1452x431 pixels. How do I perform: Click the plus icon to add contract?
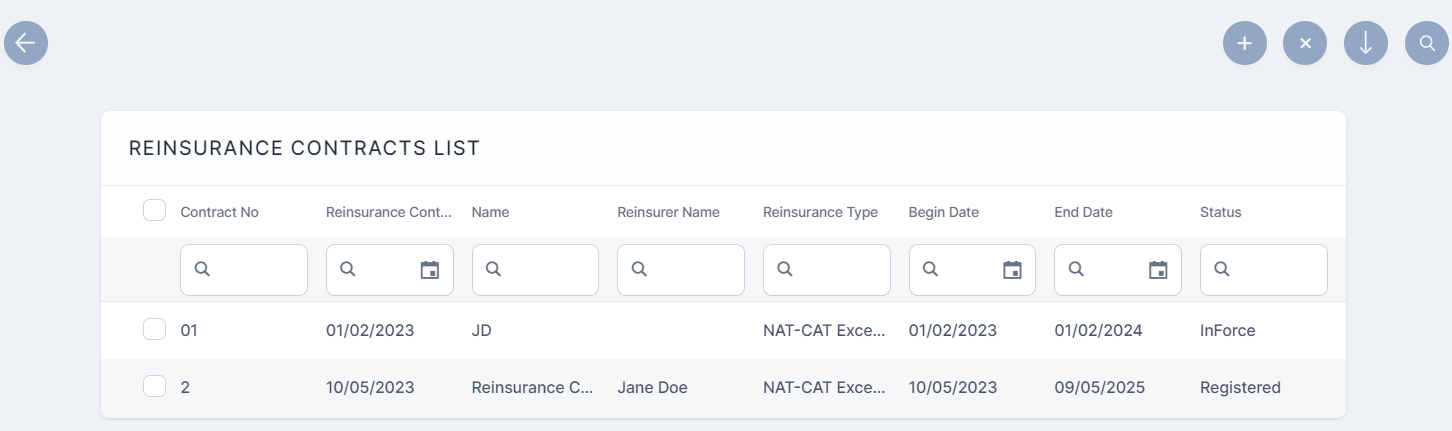(1244, 43)
